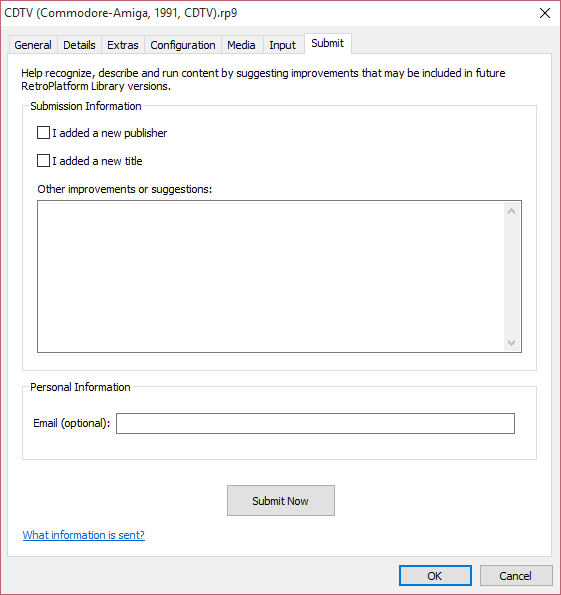Click the Submit Now button
Image resolution: width=561 pixels, height=595 pixels.
(281, 501)
